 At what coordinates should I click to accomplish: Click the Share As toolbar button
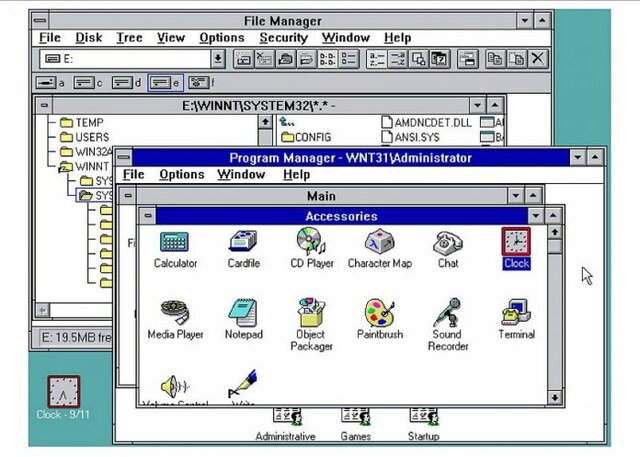pyautogui.click(x=286, y=59)
